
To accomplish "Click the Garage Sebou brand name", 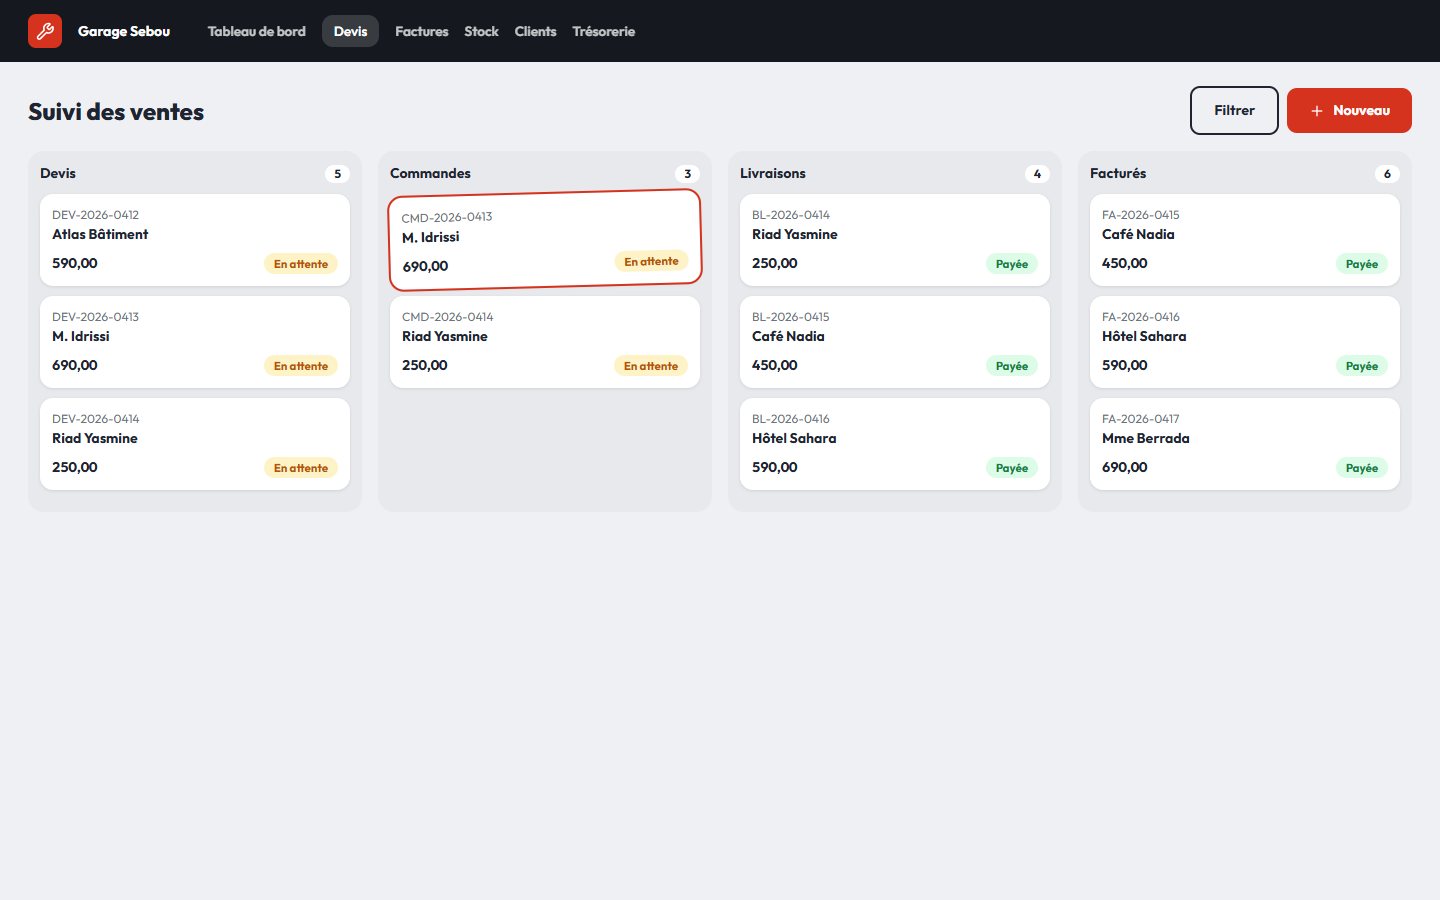I will pyautogui.click(x=124, y=31).
